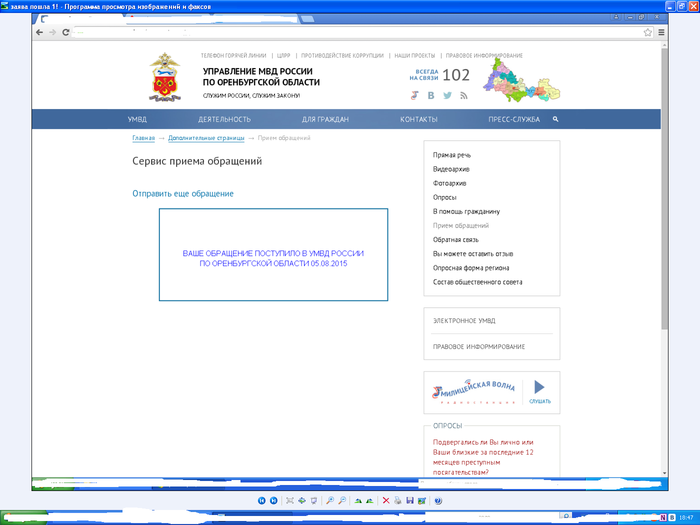
Task: Click the browser forward arrow
Action: [53, 32]
